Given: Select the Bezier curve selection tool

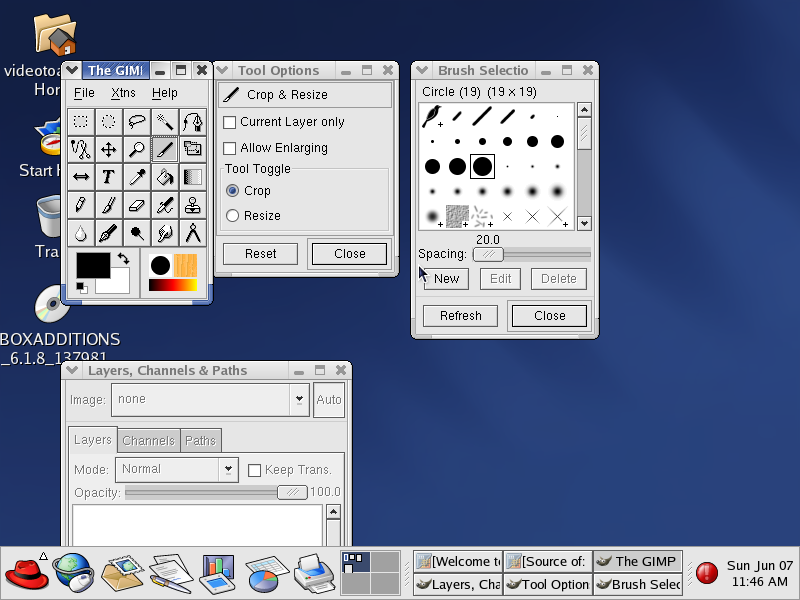Looking at the screenshot, I should tap(193, 121).
